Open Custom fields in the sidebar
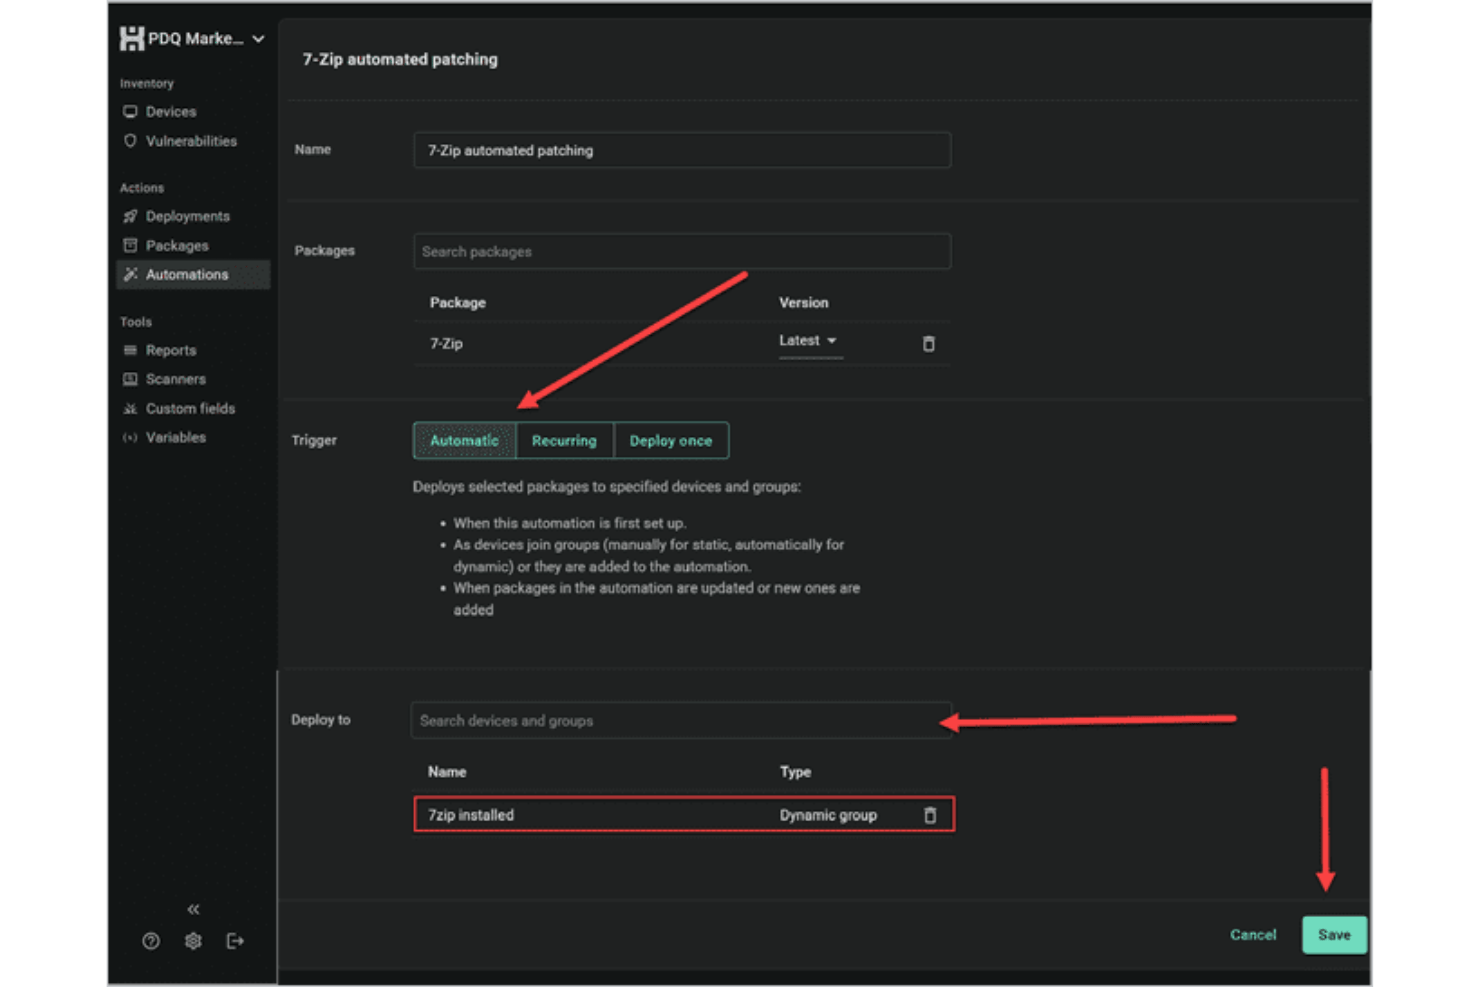This screenshot has height=987, width=1480. coord(190,409)
